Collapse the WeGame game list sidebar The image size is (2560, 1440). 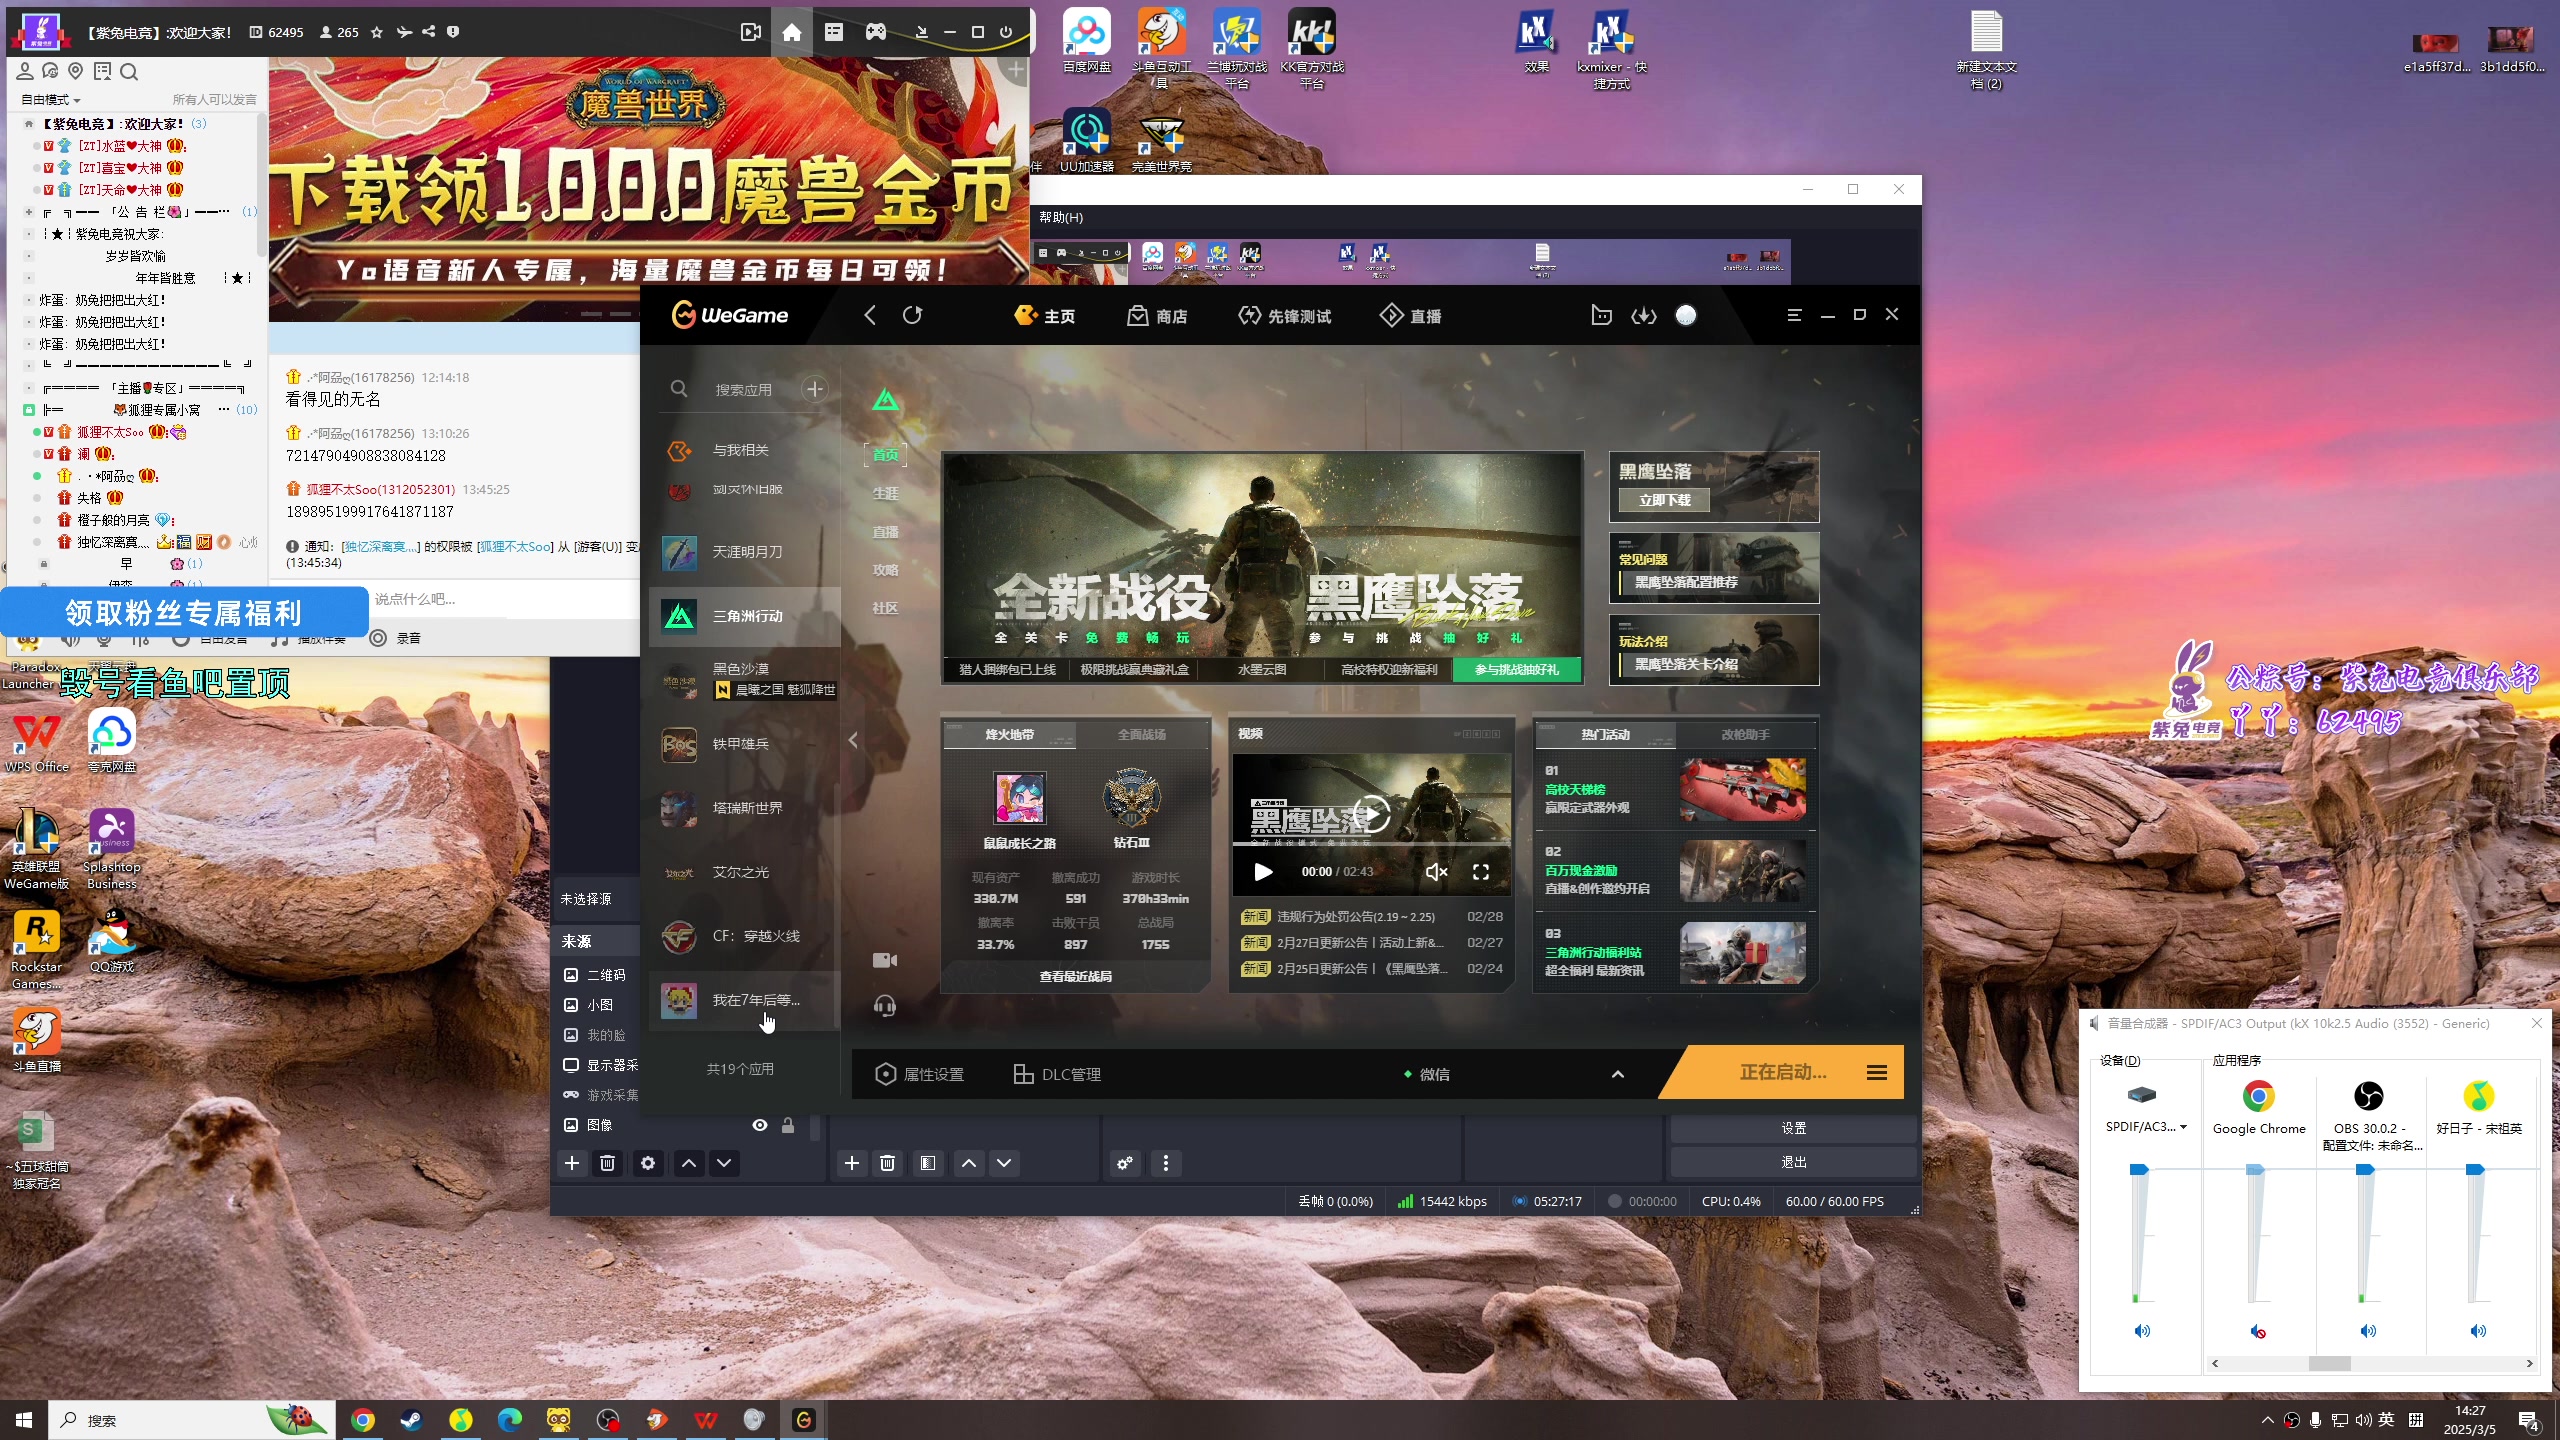853,740
